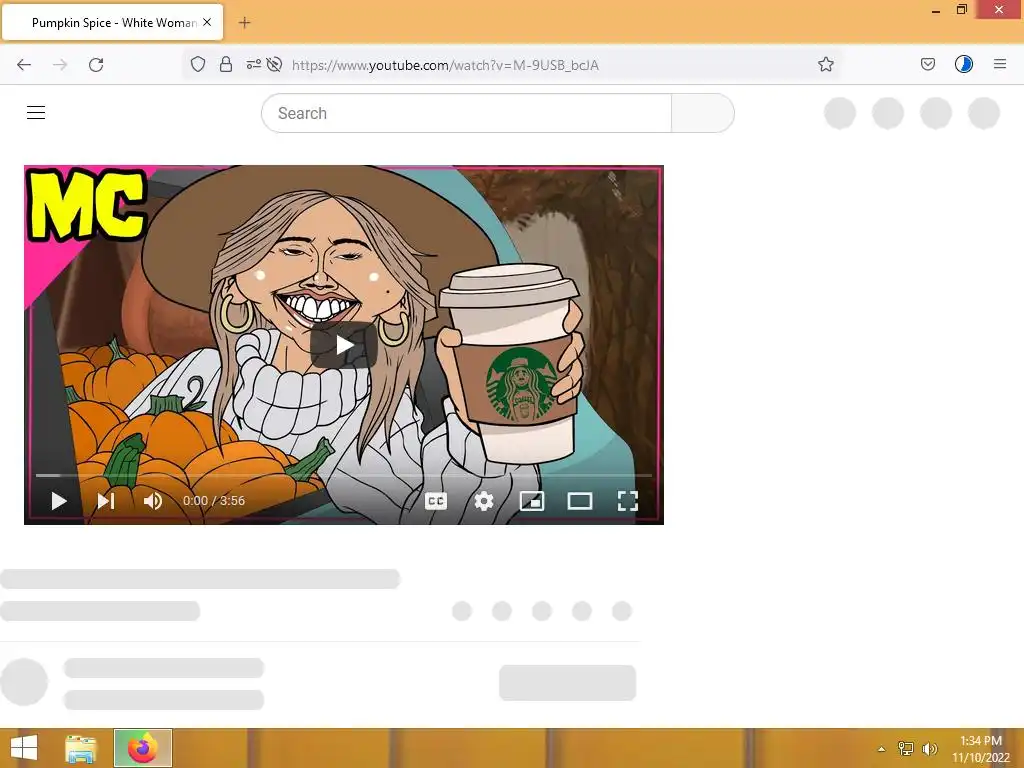Click the large center play button
Viewport: 1024px width, 768px height.
(344, 344)
